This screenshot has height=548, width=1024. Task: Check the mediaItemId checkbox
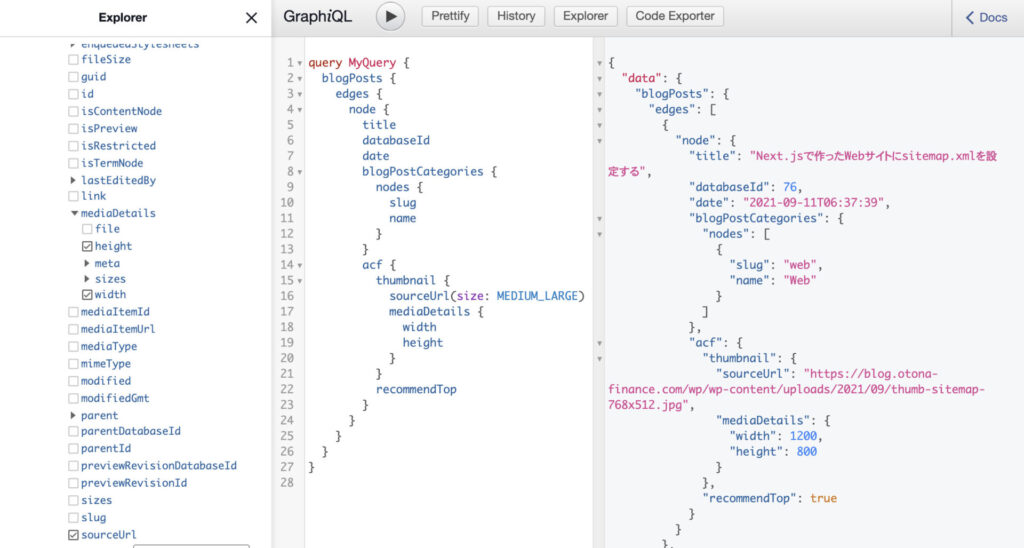click(73, 312)
